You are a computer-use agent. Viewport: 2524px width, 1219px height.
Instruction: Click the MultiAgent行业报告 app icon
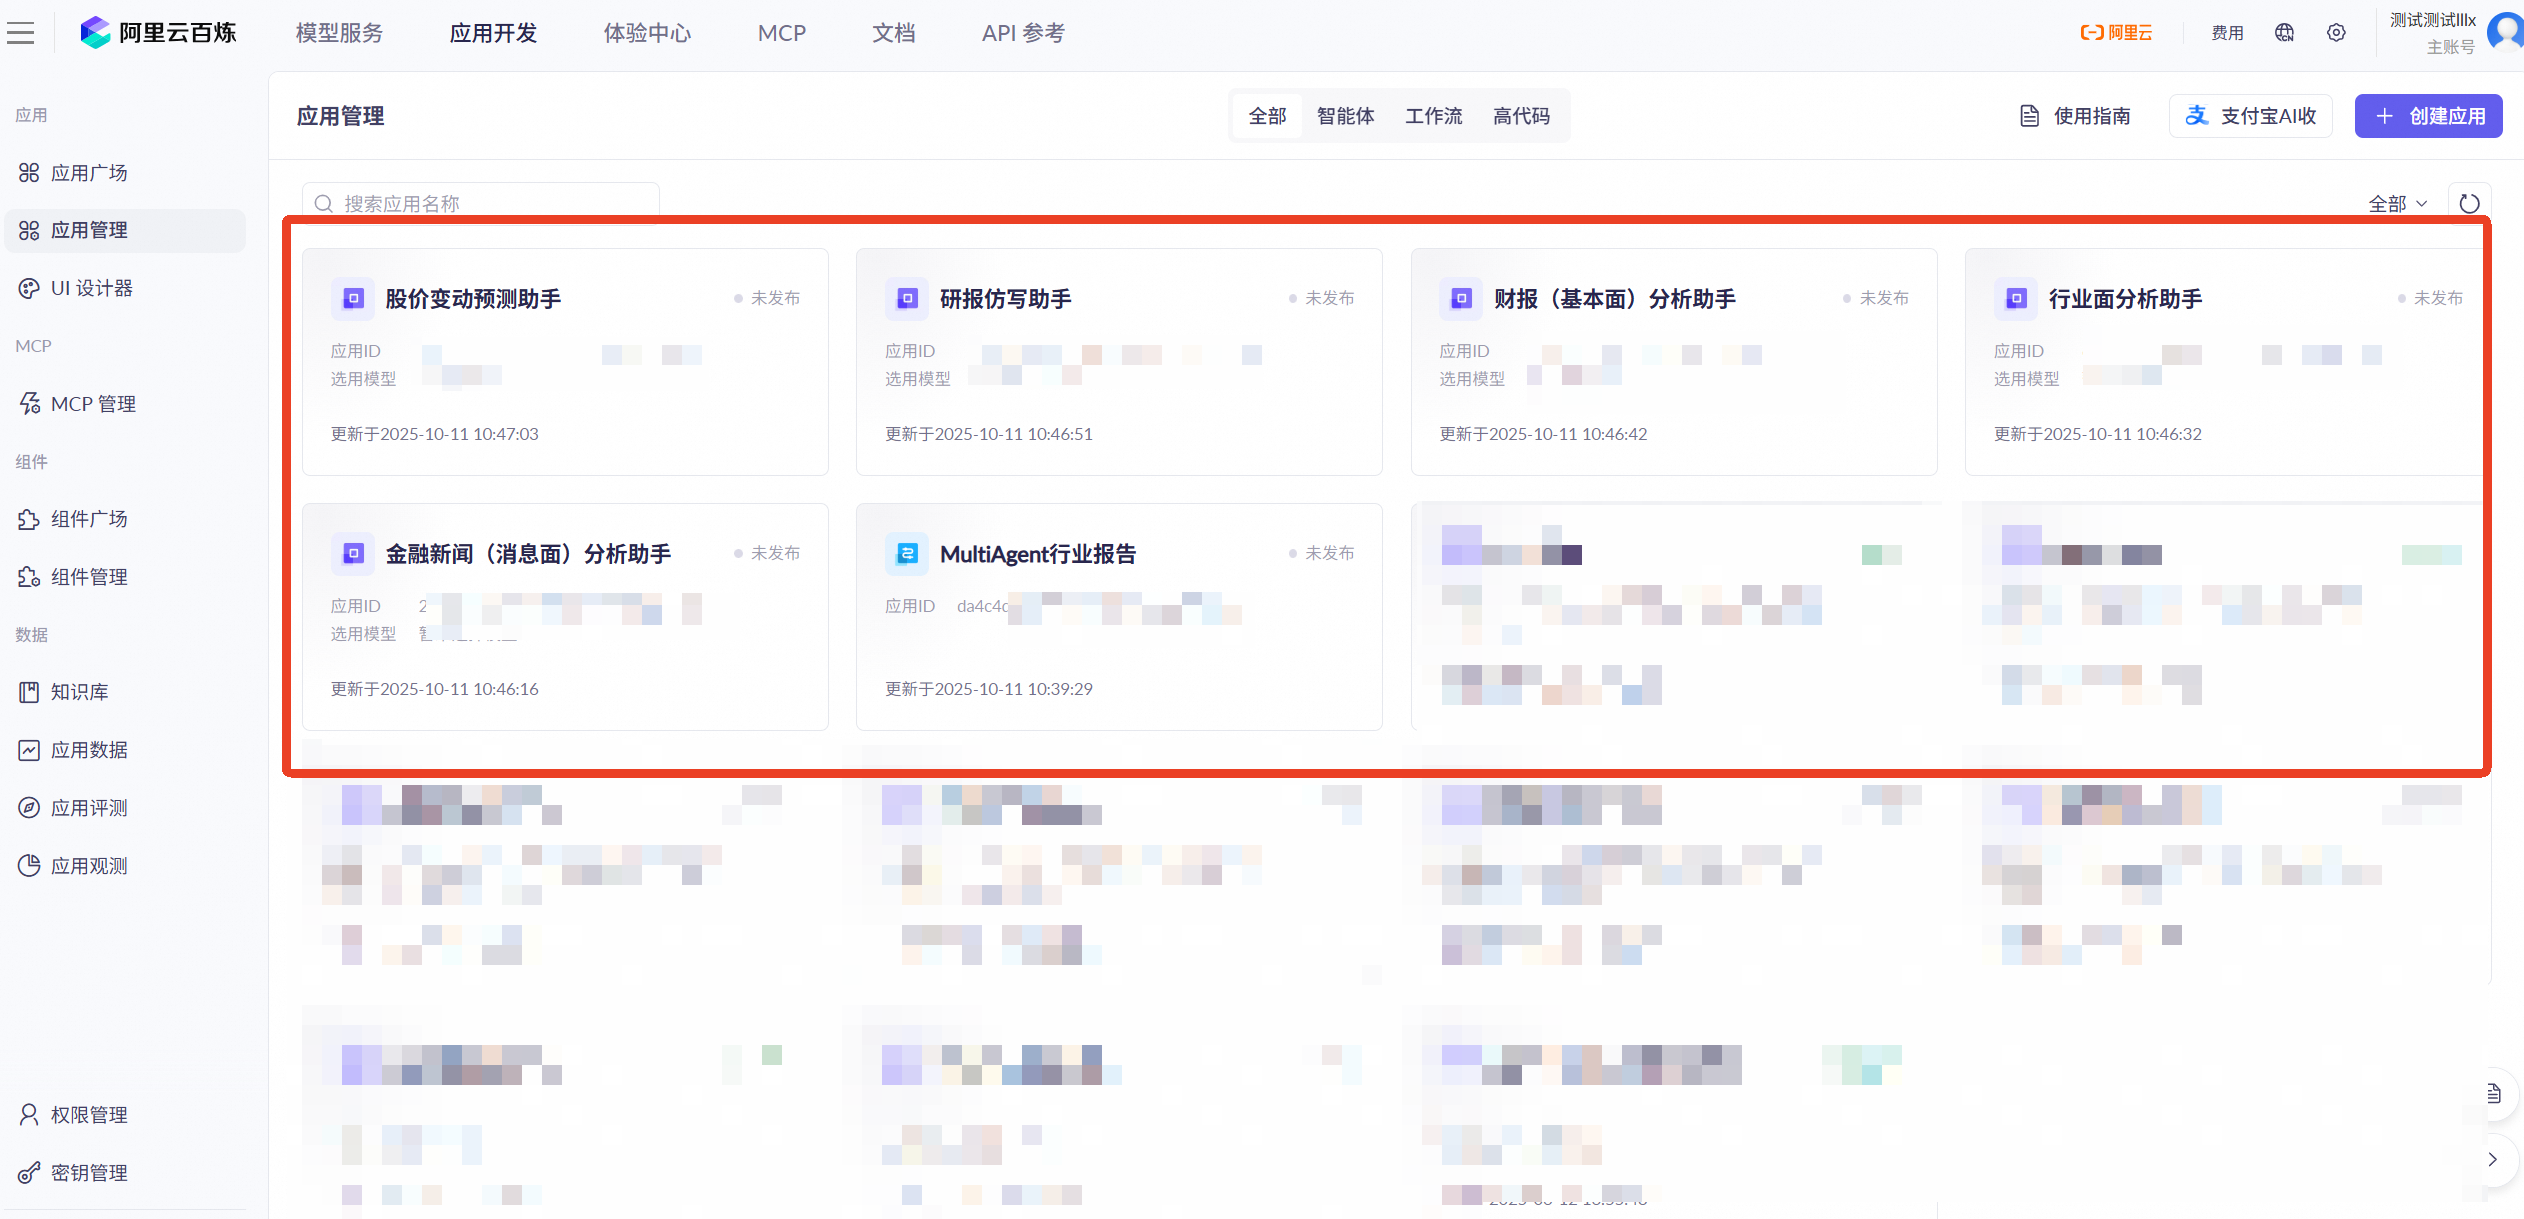click(x=907, y=554)
